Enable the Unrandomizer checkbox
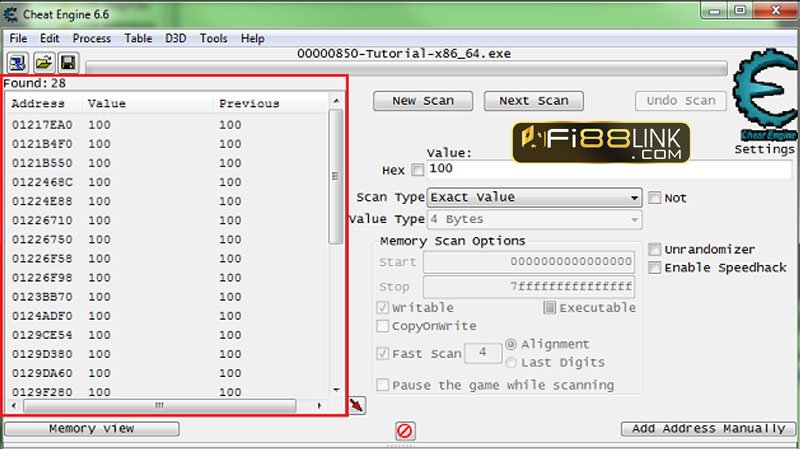This screenshot has width=800, height=450. (x=654, y=249)
